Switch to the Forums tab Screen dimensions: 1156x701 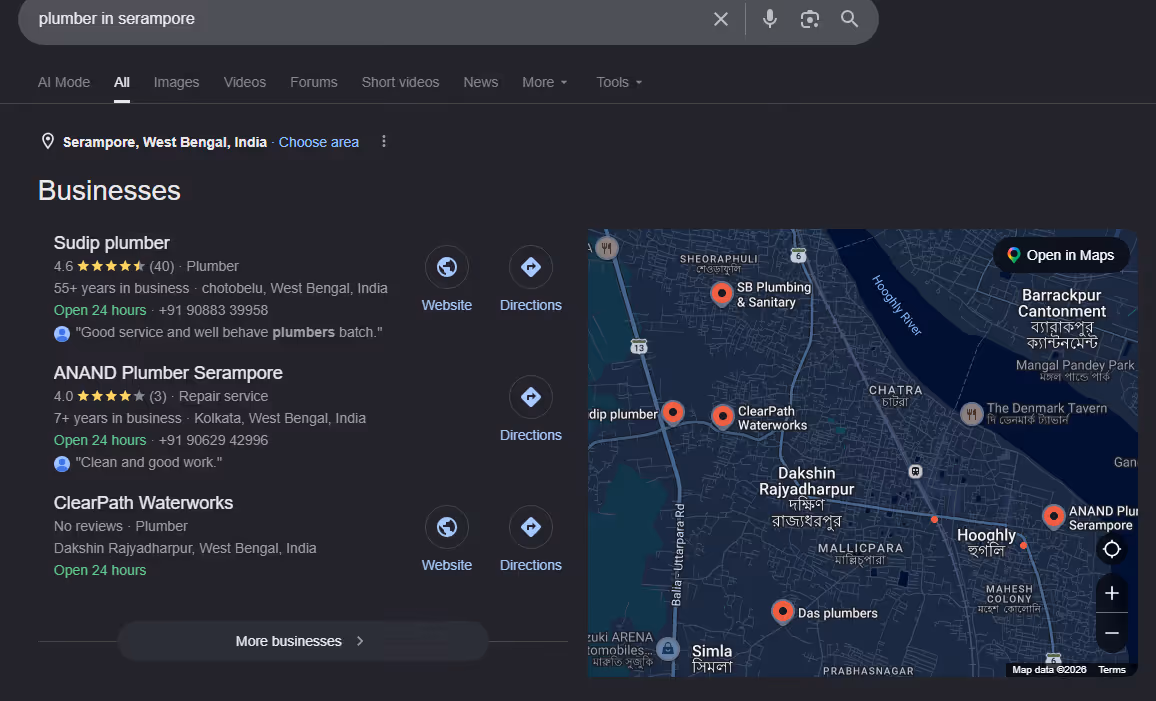[x=314, y=83]
